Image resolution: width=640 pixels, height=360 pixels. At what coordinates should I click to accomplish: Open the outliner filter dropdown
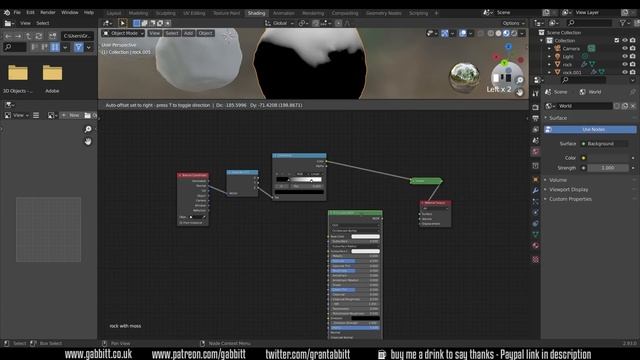coord(624,23)
